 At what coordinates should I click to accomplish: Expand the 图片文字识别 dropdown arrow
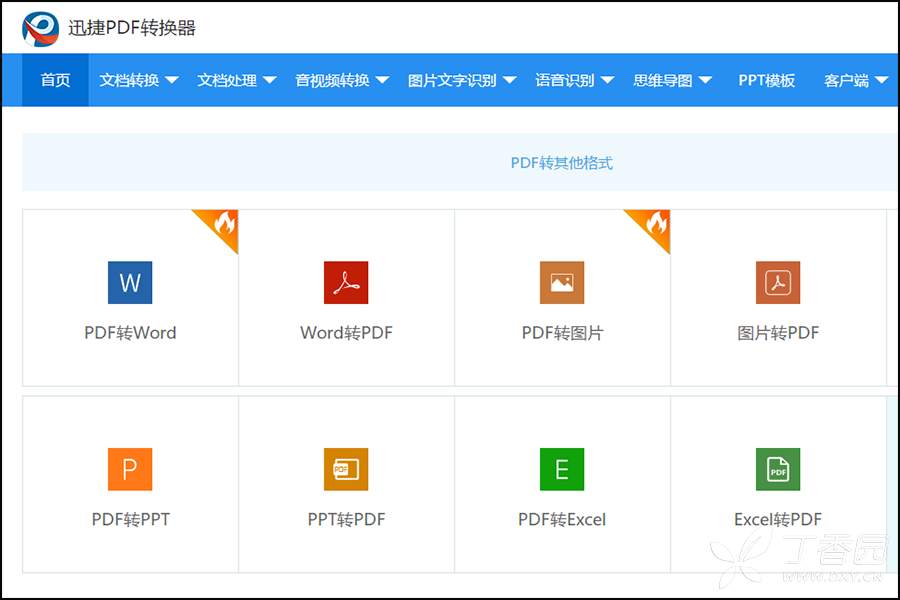509,80
